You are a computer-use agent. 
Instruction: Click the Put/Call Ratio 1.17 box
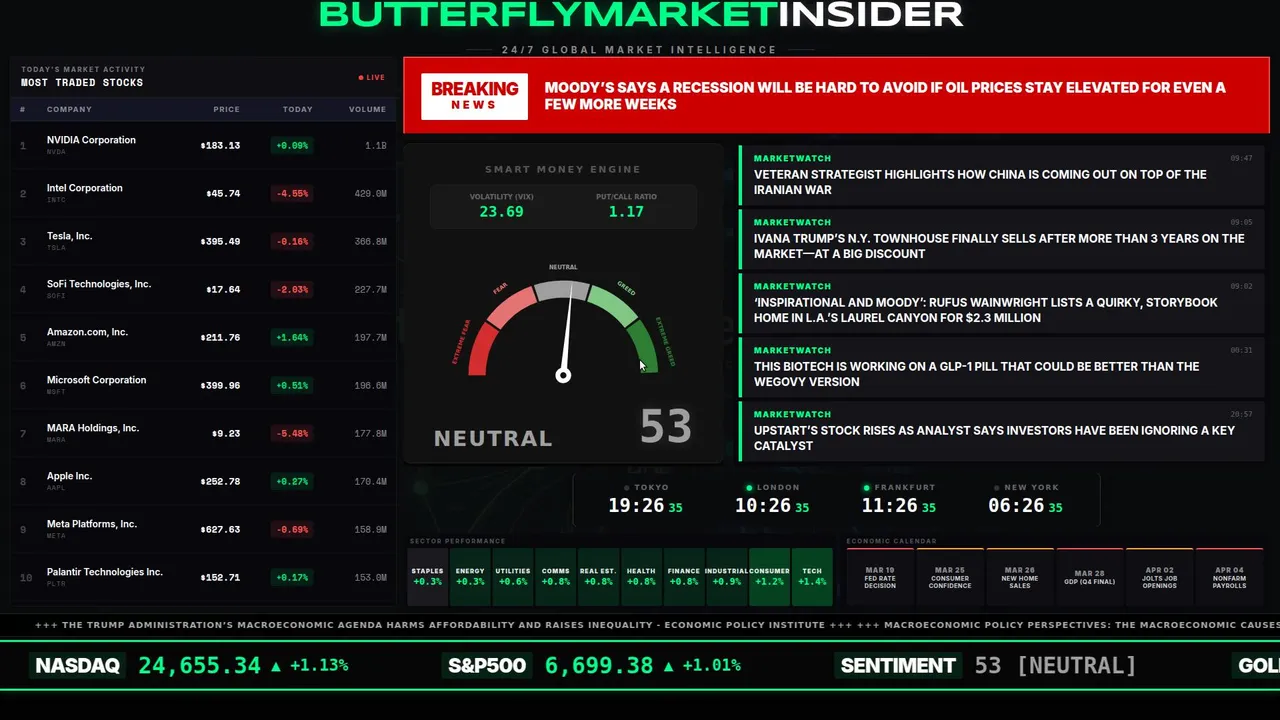coord(626,205)
